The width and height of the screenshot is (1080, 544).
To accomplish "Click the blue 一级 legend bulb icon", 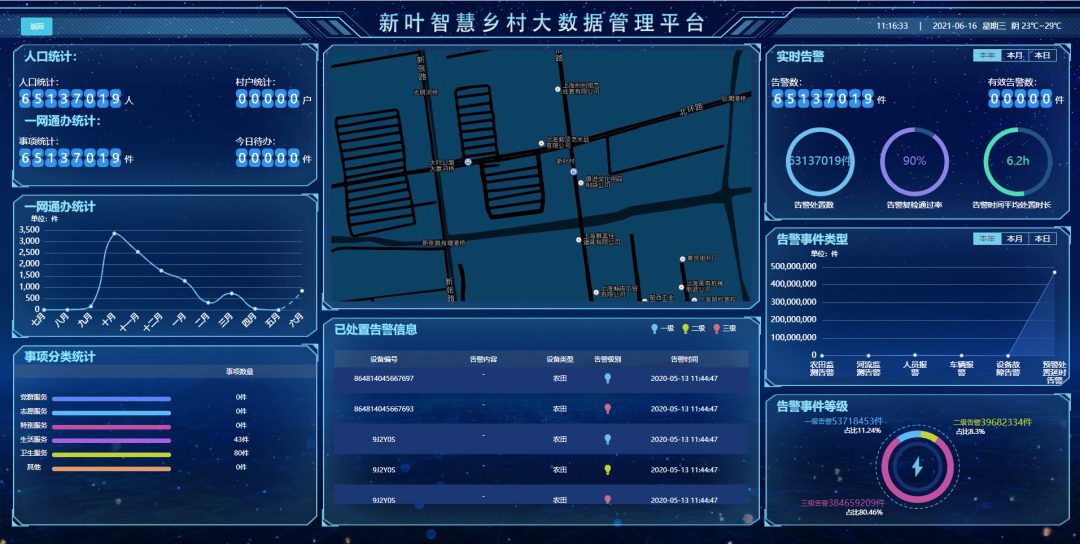I will point(654,328).
